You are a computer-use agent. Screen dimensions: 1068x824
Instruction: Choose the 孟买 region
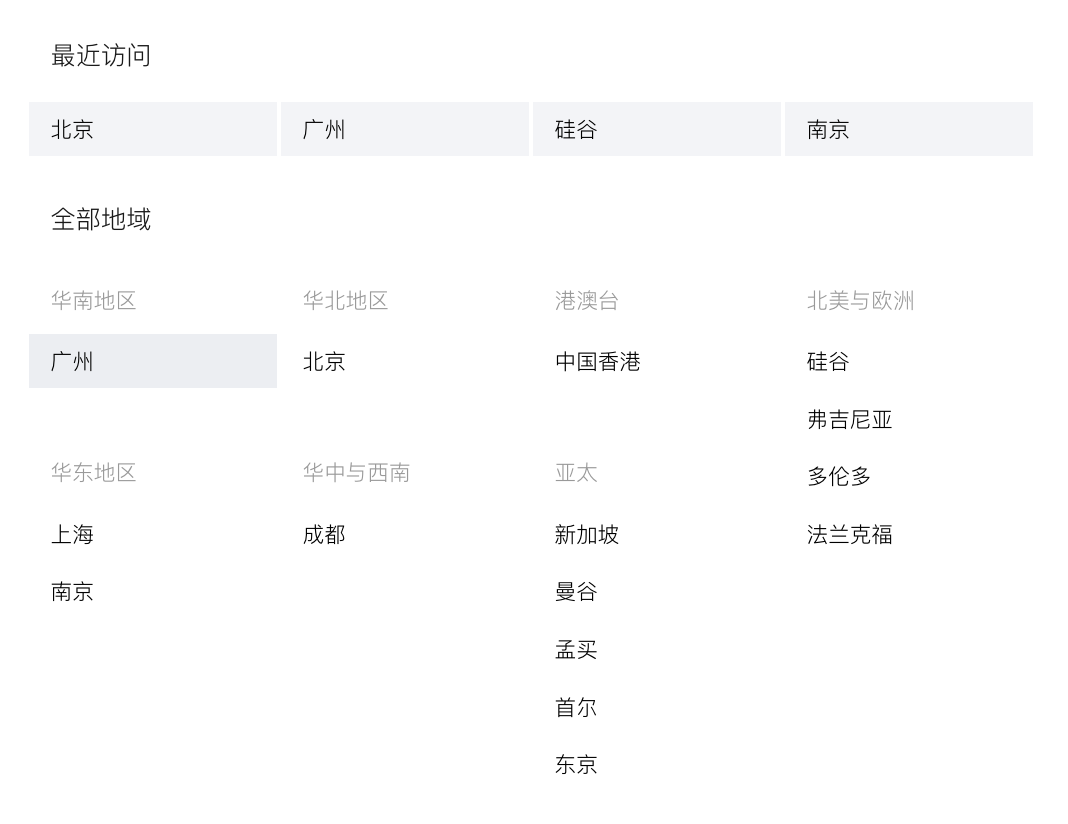coord(577,649)
